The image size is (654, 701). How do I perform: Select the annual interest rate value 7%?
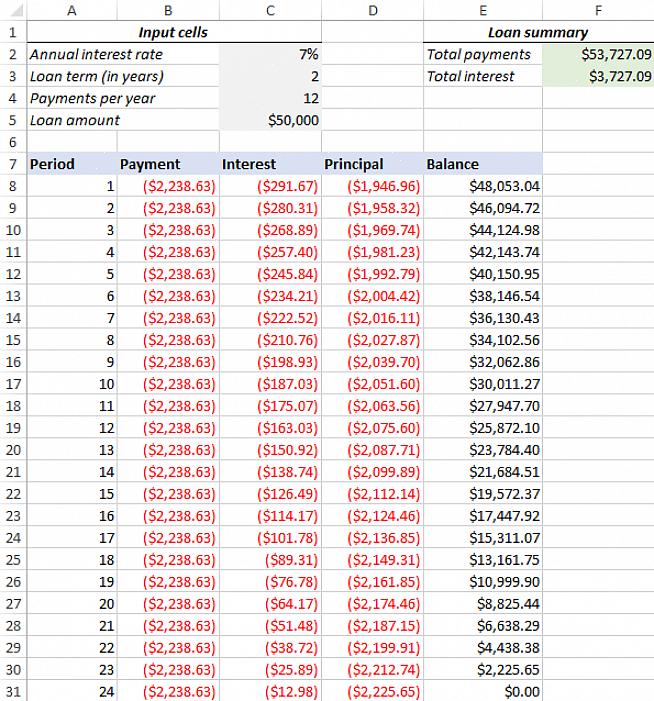[270, 54]
